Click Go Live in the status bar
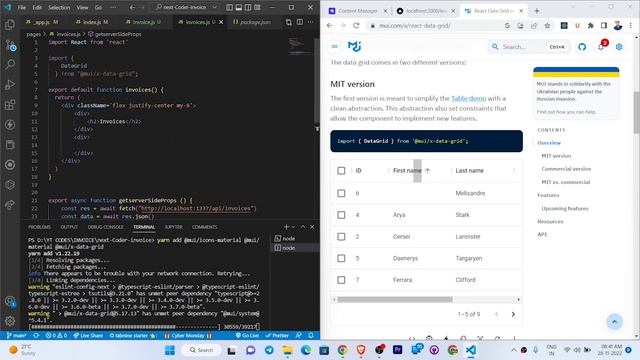Image resolution: width=640 pixels, height=360 pixels. tap(247, 336)
